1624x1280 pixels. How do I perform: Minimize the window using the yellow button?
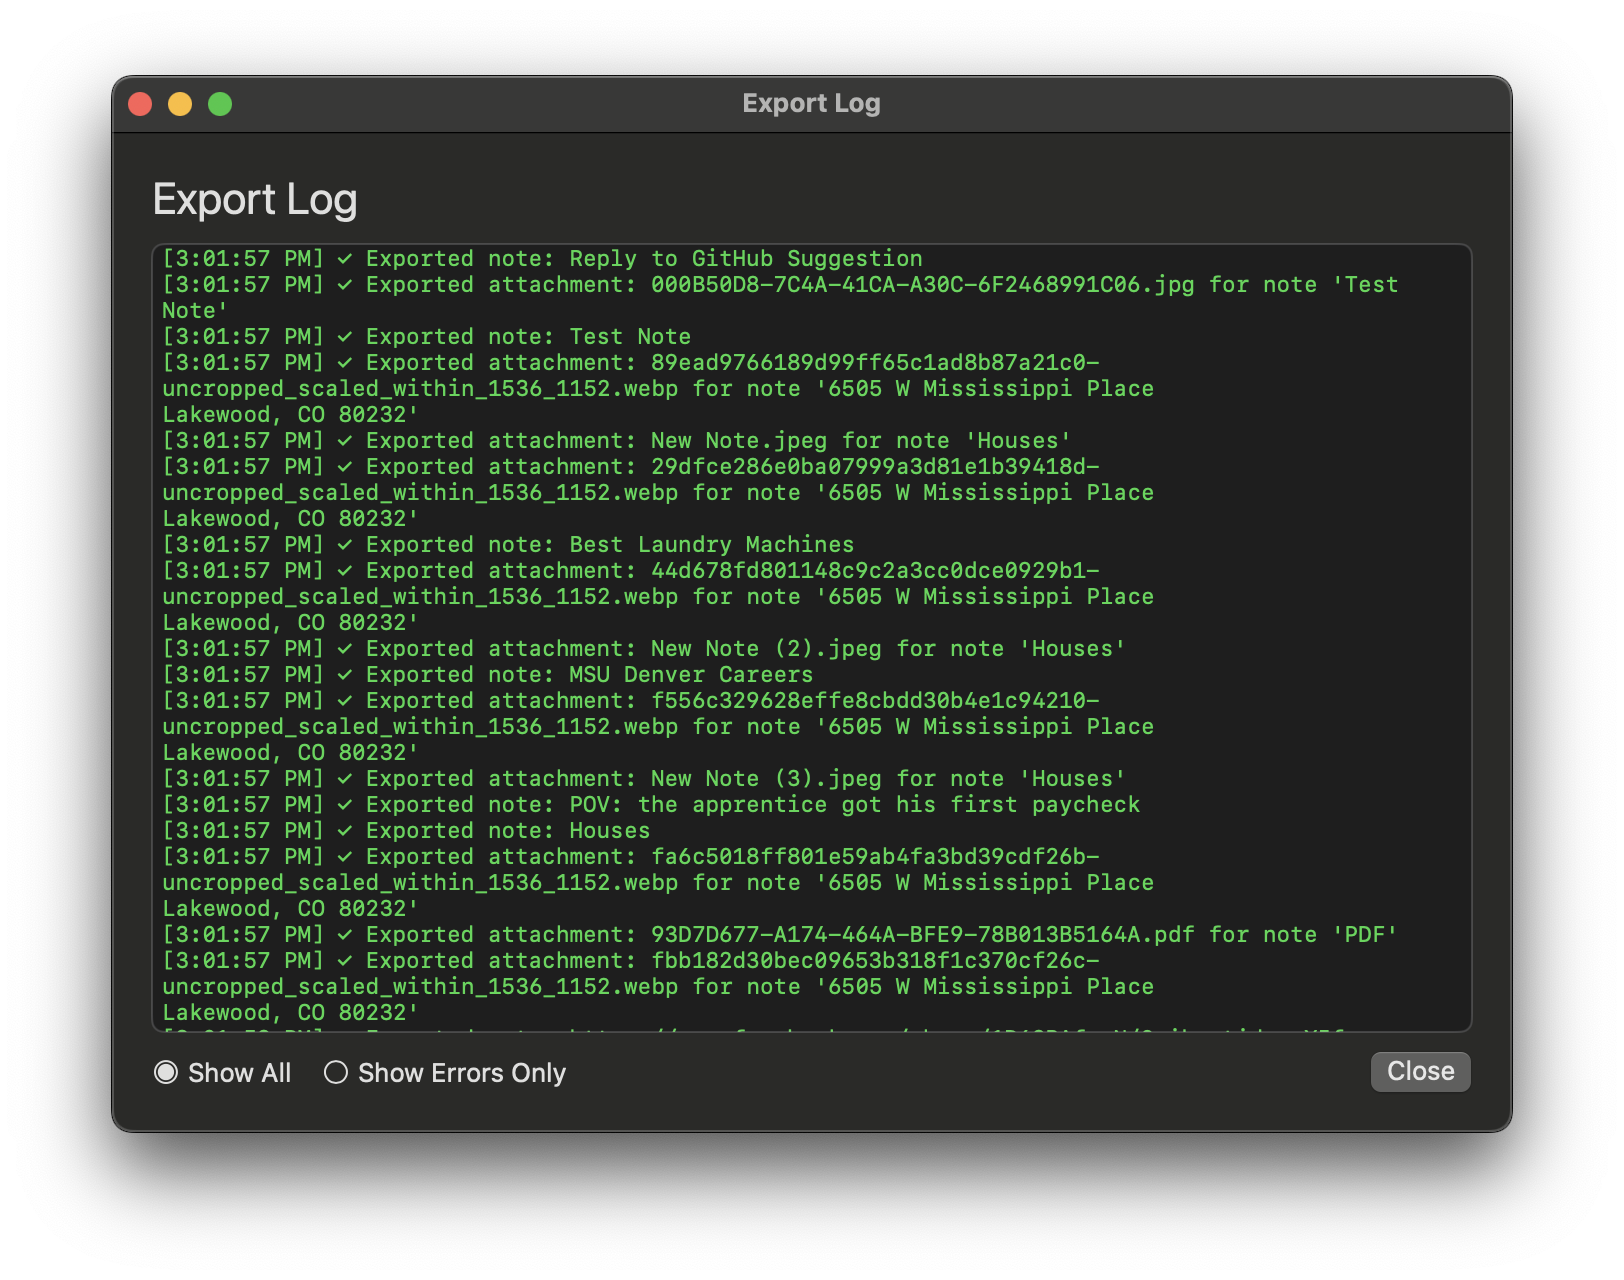[x=180, y=104]
